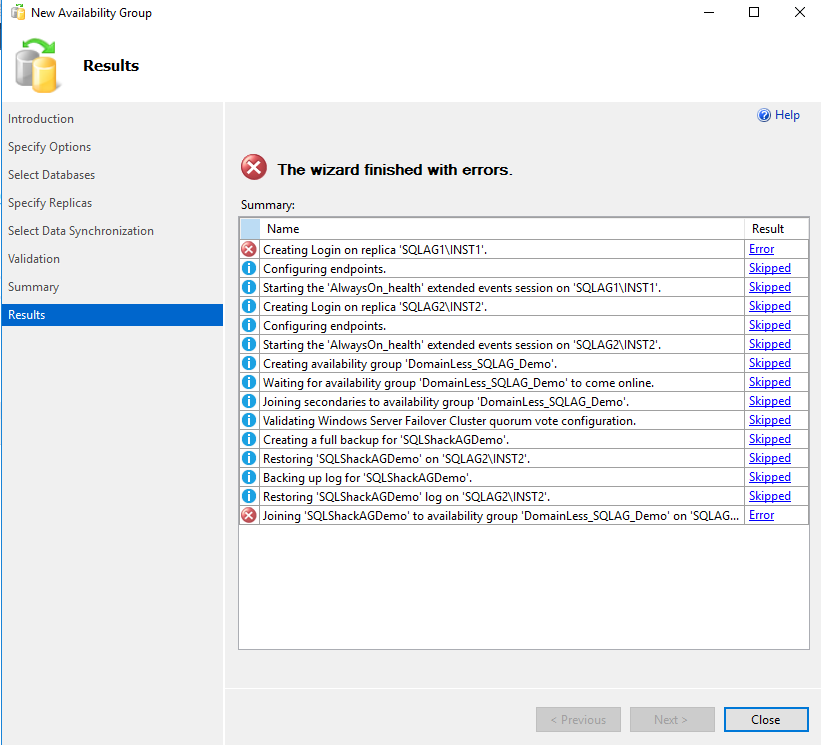
Task: Select the Specify Replicas step
Action: [50, 203]
